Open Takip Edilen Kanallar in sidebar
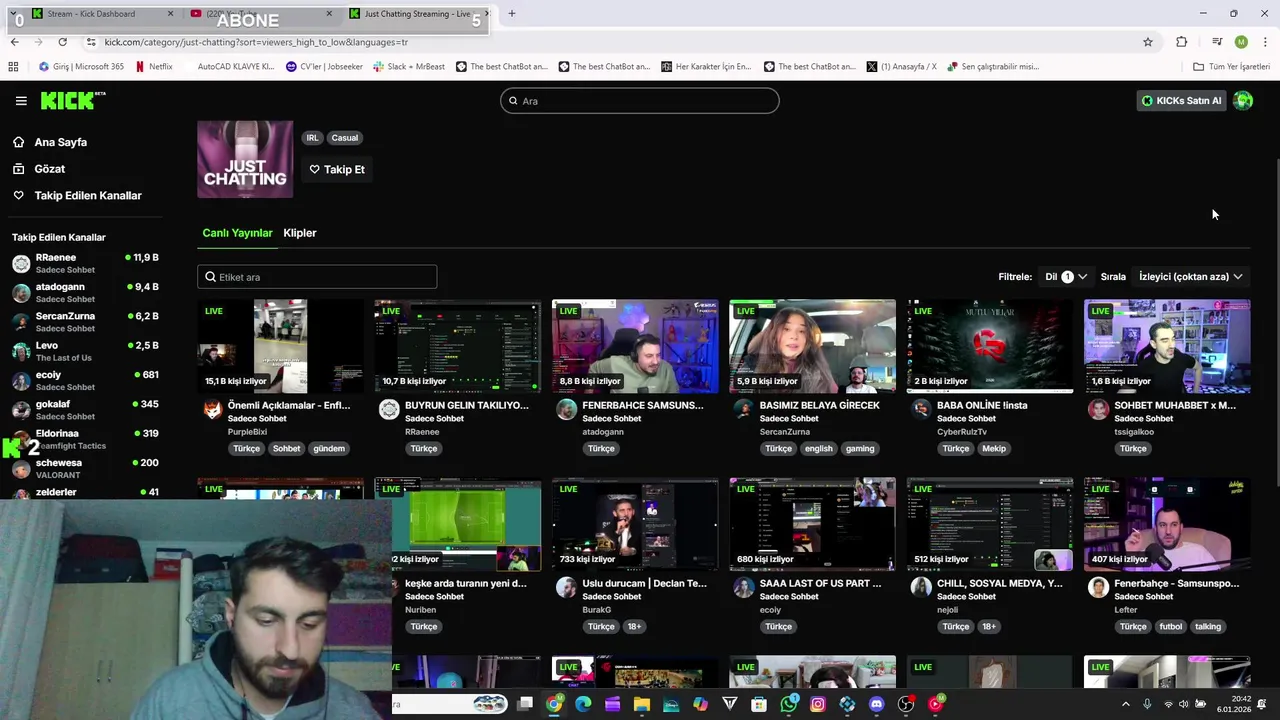1280x720 pixels. (87, 196)
